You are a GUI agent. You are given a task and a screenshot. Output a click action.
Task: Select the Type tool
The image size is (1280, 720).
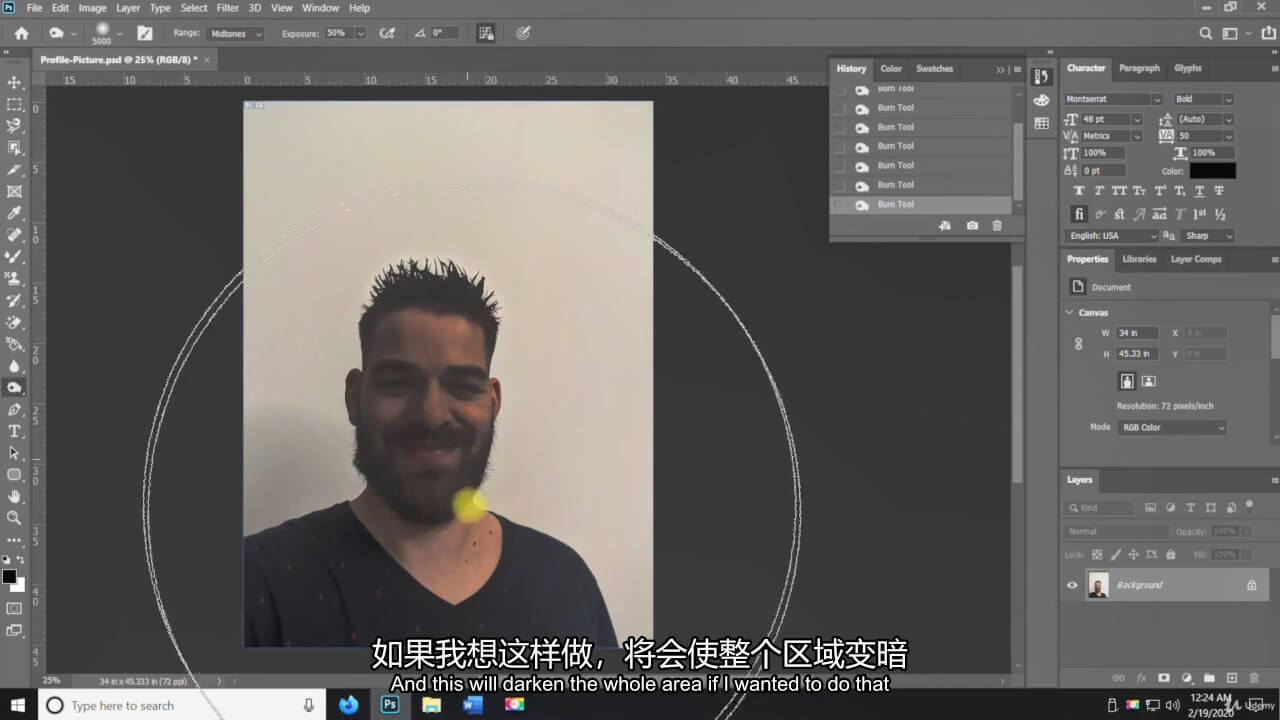click(14, 431)
